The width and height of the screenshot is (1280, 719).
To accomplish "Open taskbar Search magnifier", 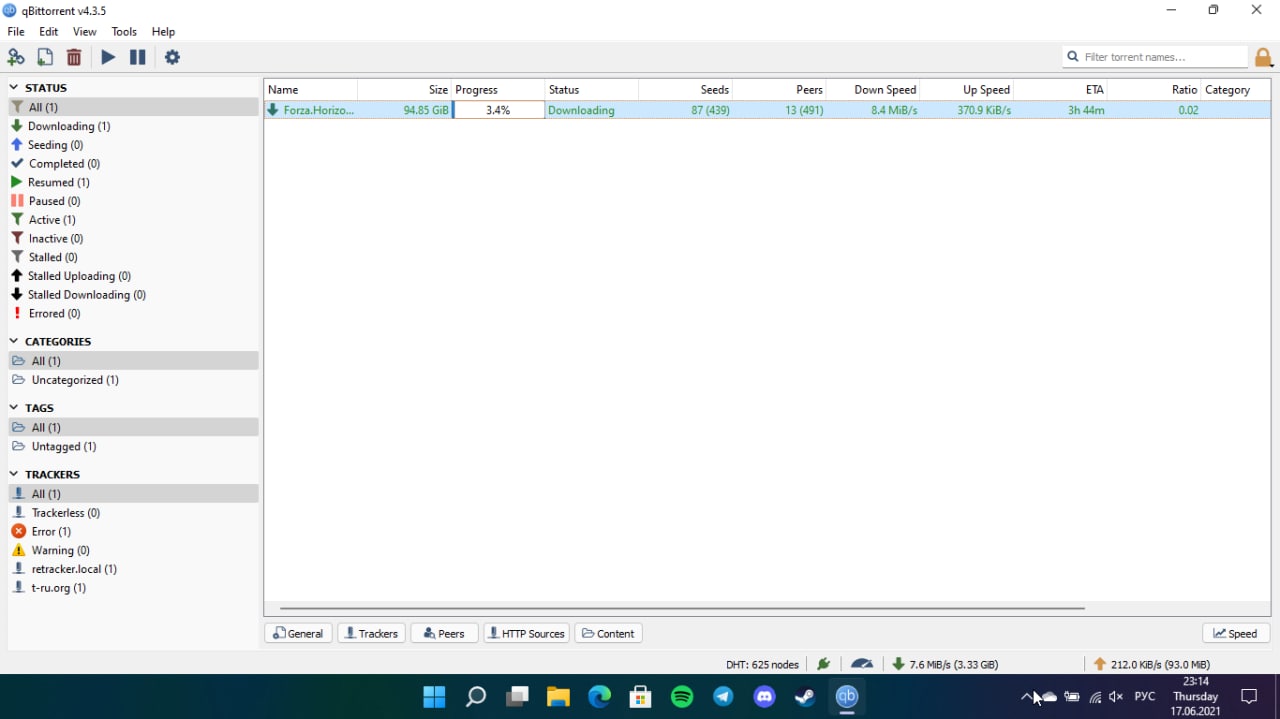I will [x=476, y=697].
